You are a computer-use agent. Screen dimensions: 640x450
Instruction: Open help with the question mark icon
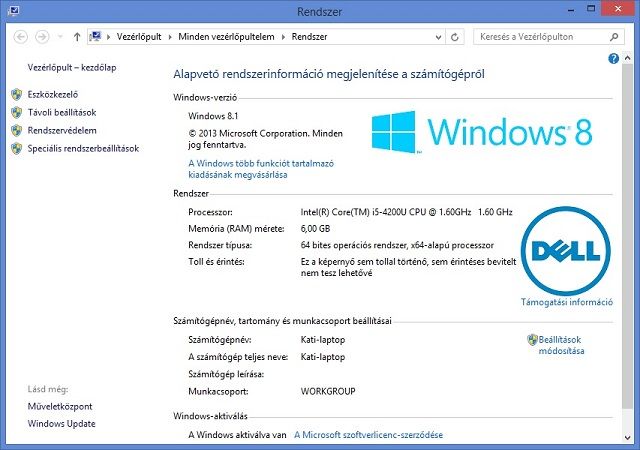point(613,58)
